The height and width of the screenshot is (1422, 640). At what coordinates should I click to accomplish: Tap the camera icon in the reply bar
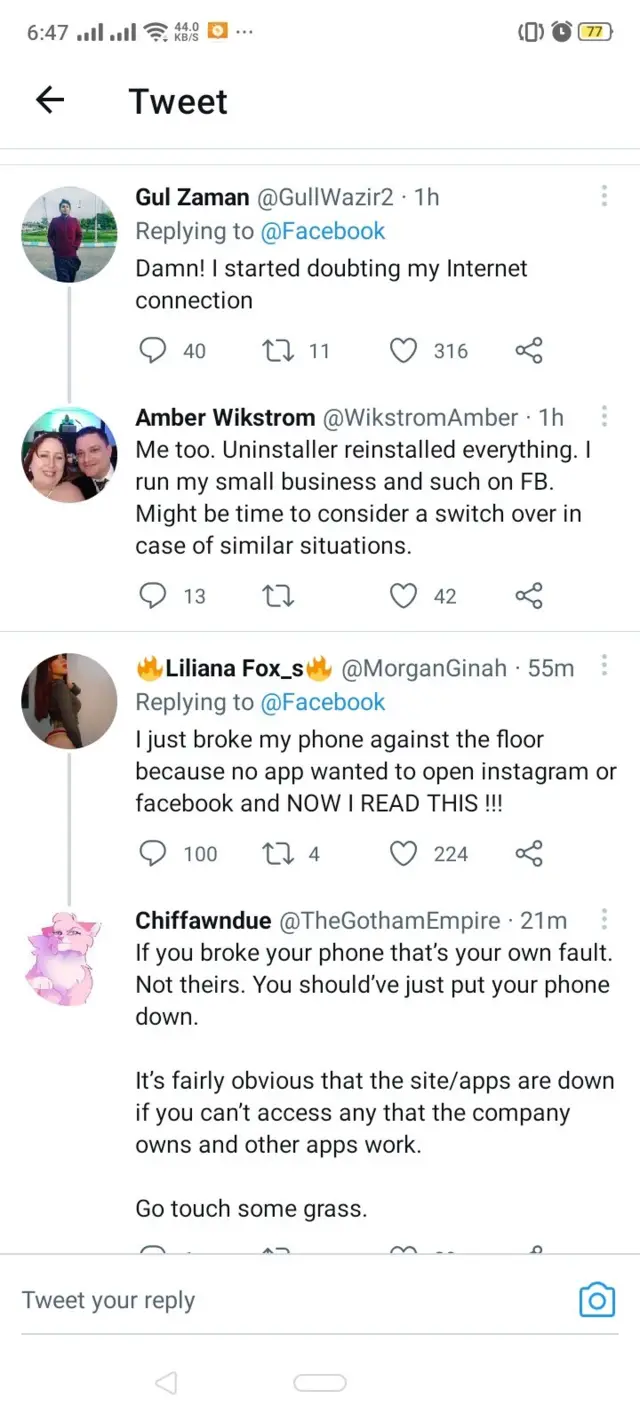[x=597, y=1300]
